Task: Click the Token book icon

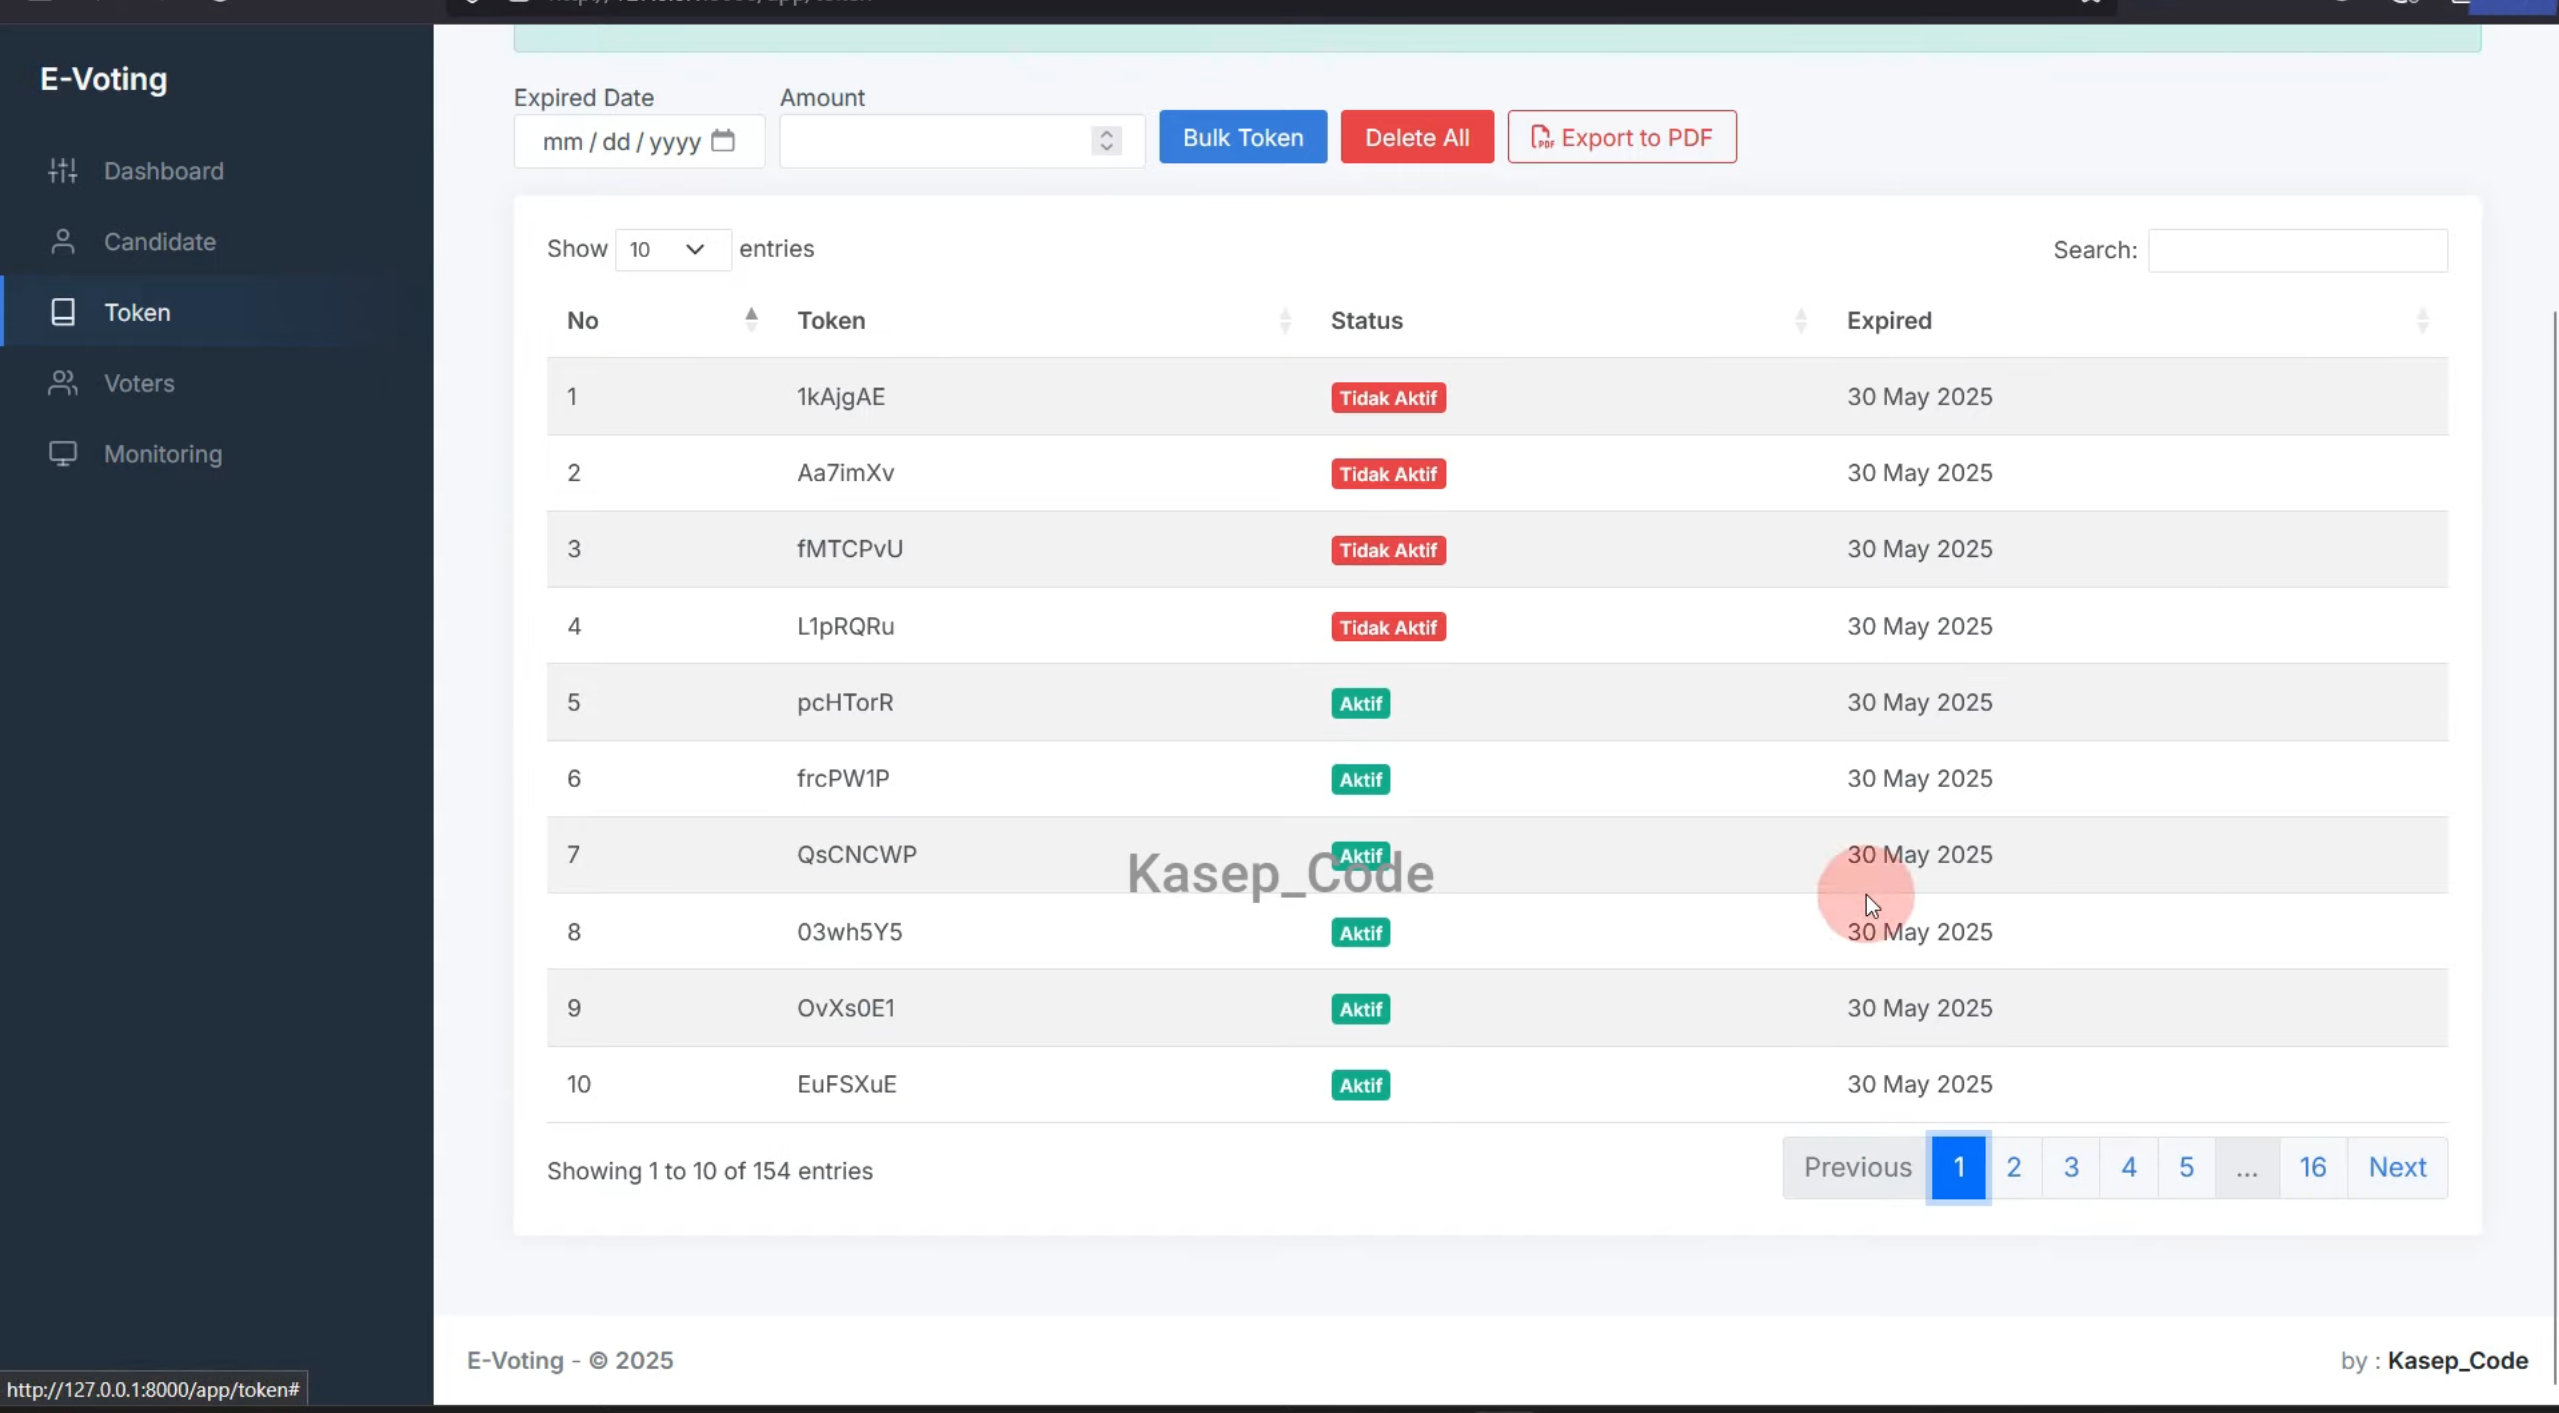Action: [x=63, y=312]
